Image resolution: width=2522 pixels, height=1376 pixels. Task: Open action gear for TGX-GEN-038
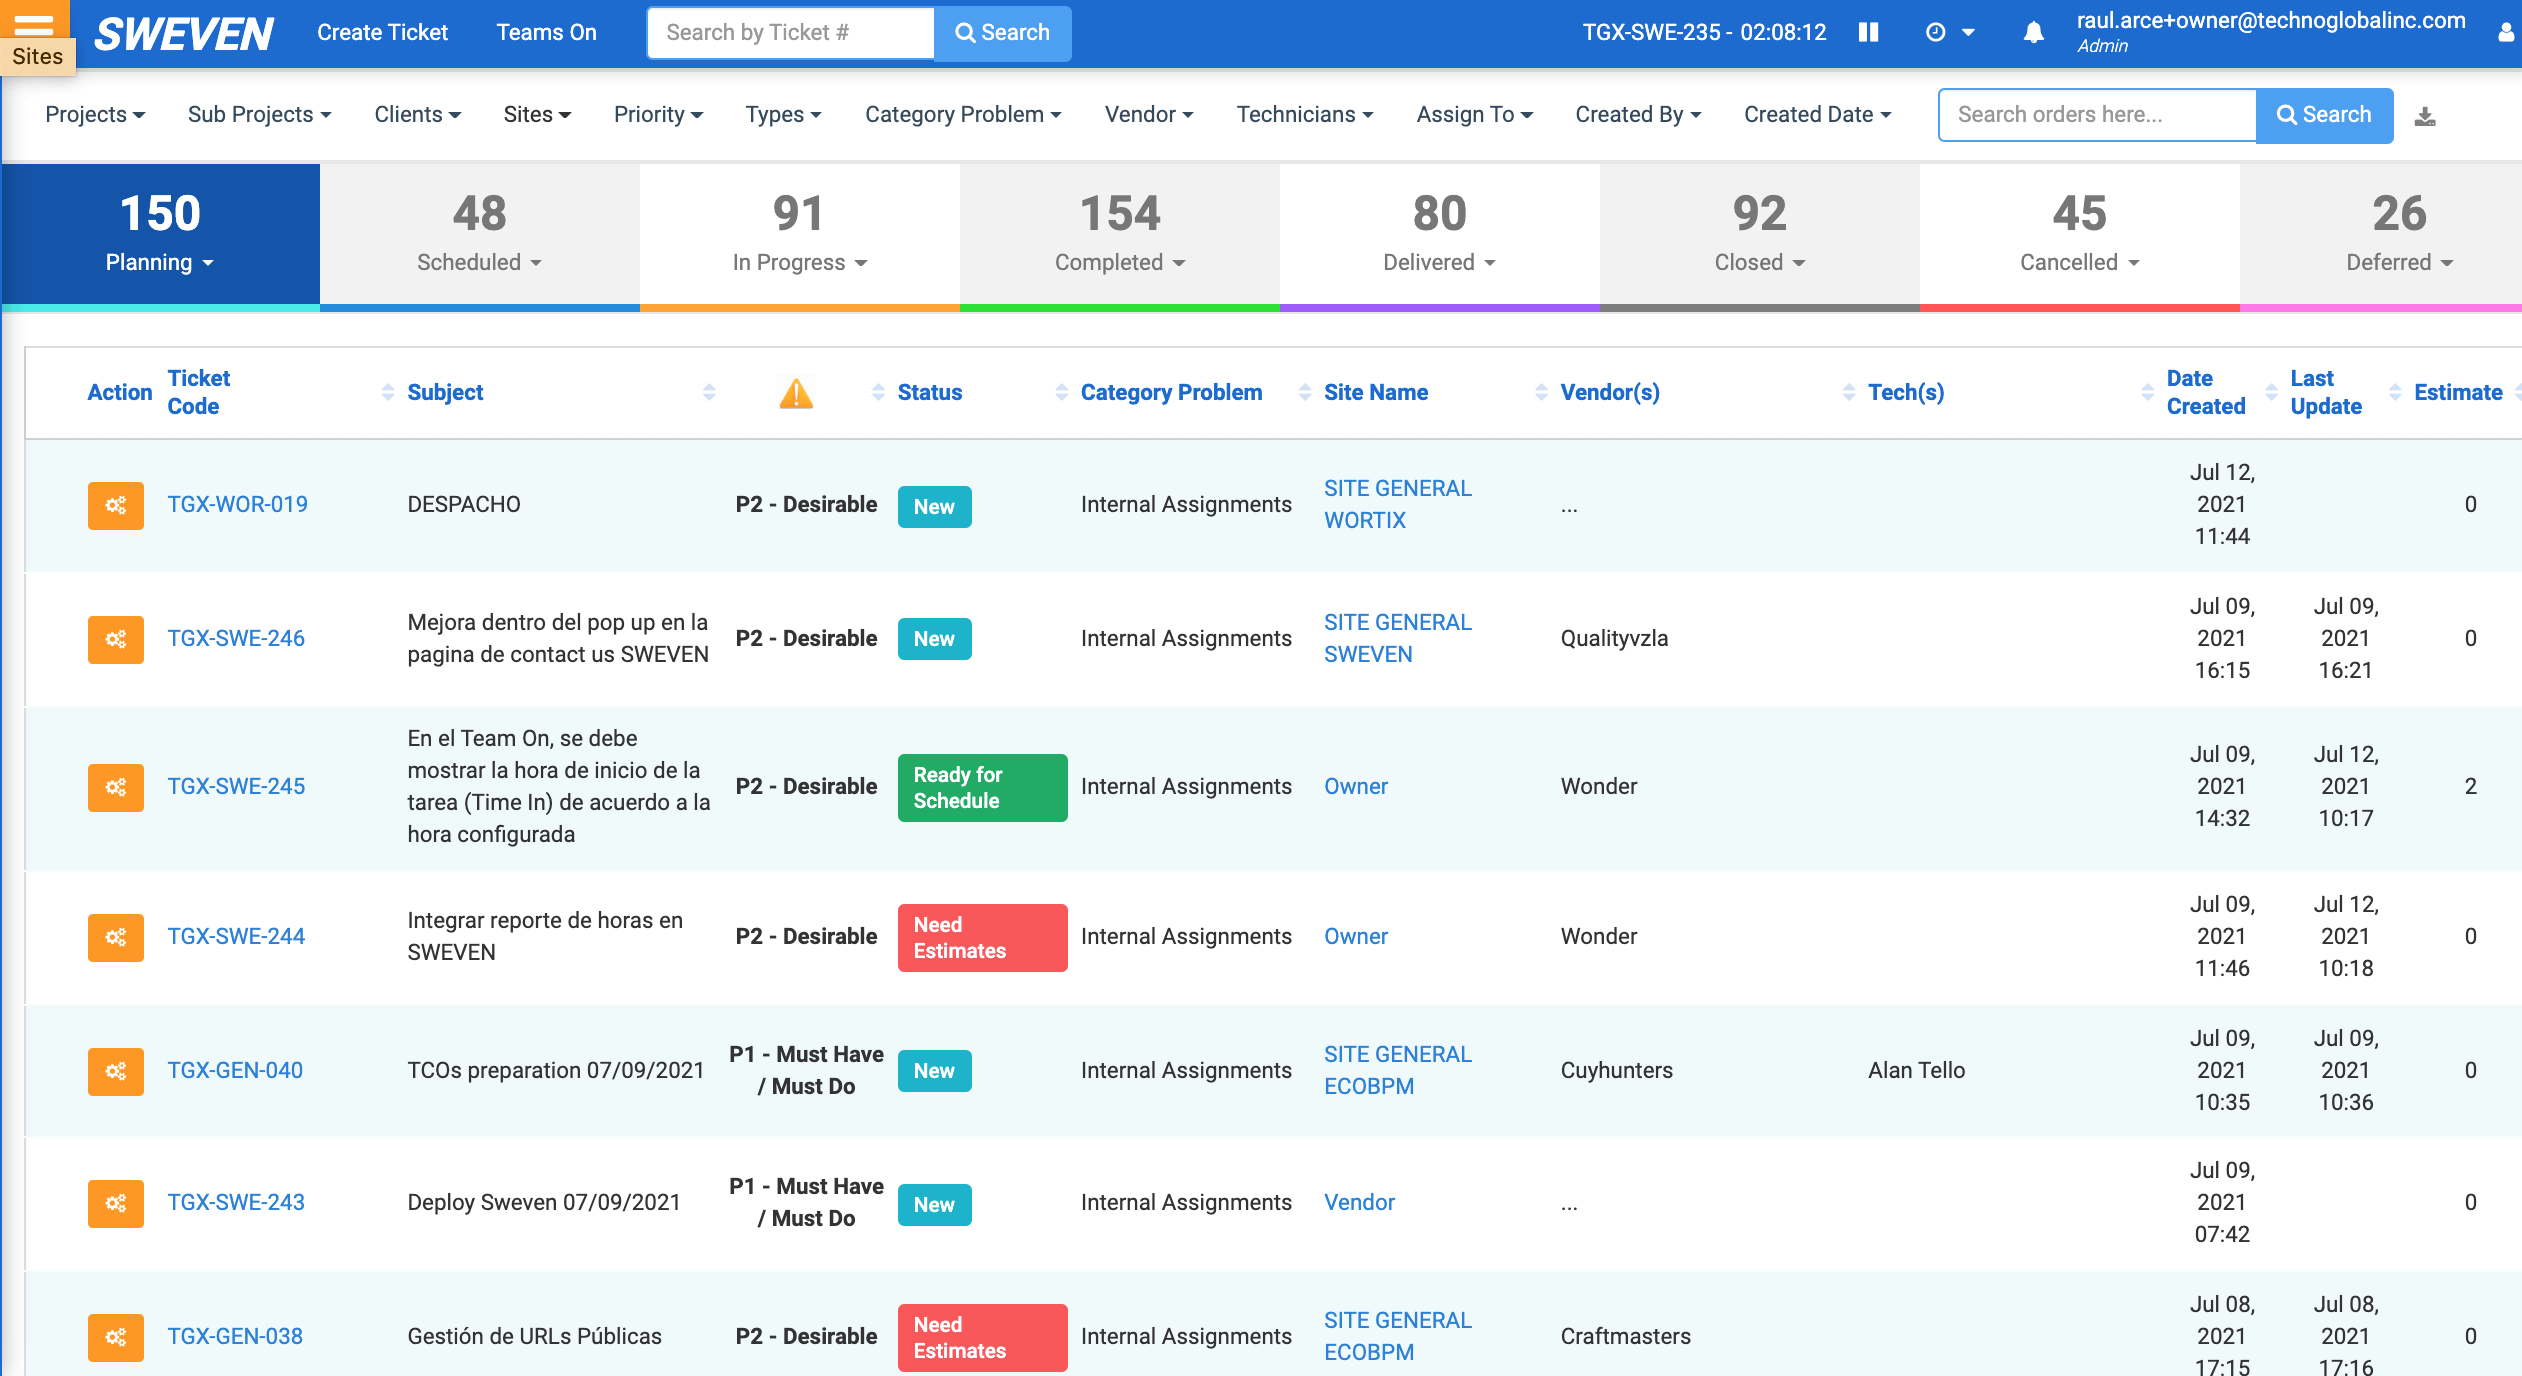(116, 1337)
